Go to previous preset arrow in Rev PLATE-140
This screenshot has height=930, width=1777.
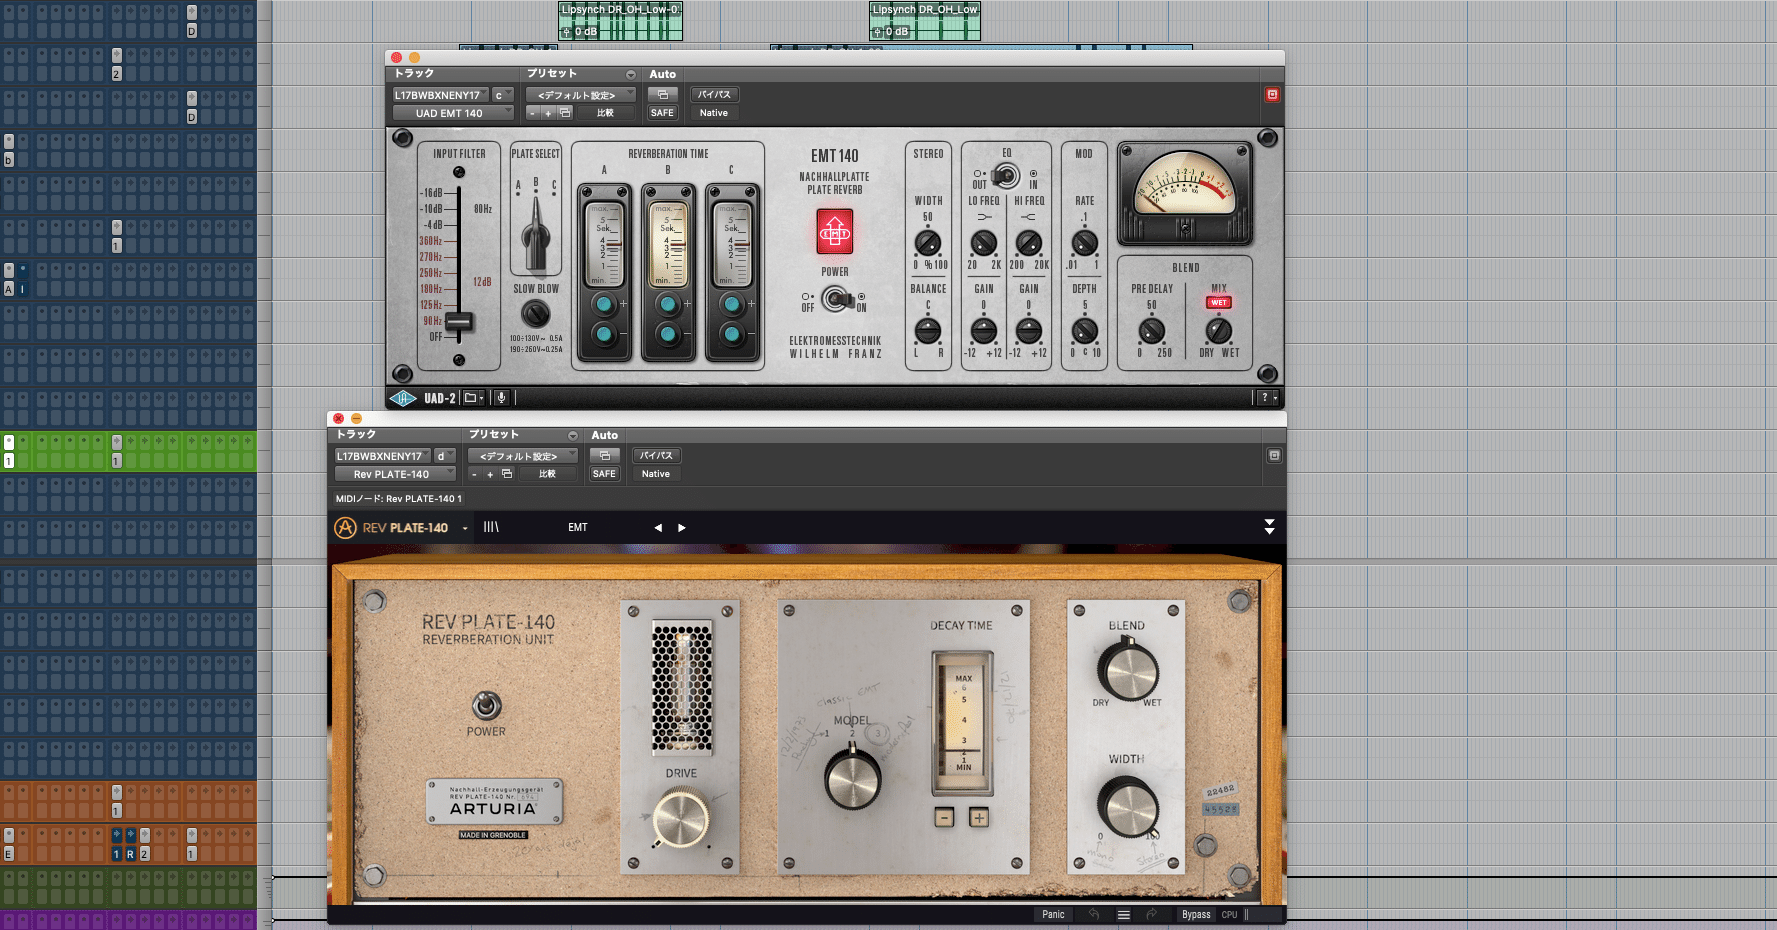click(x=658, y=527)
